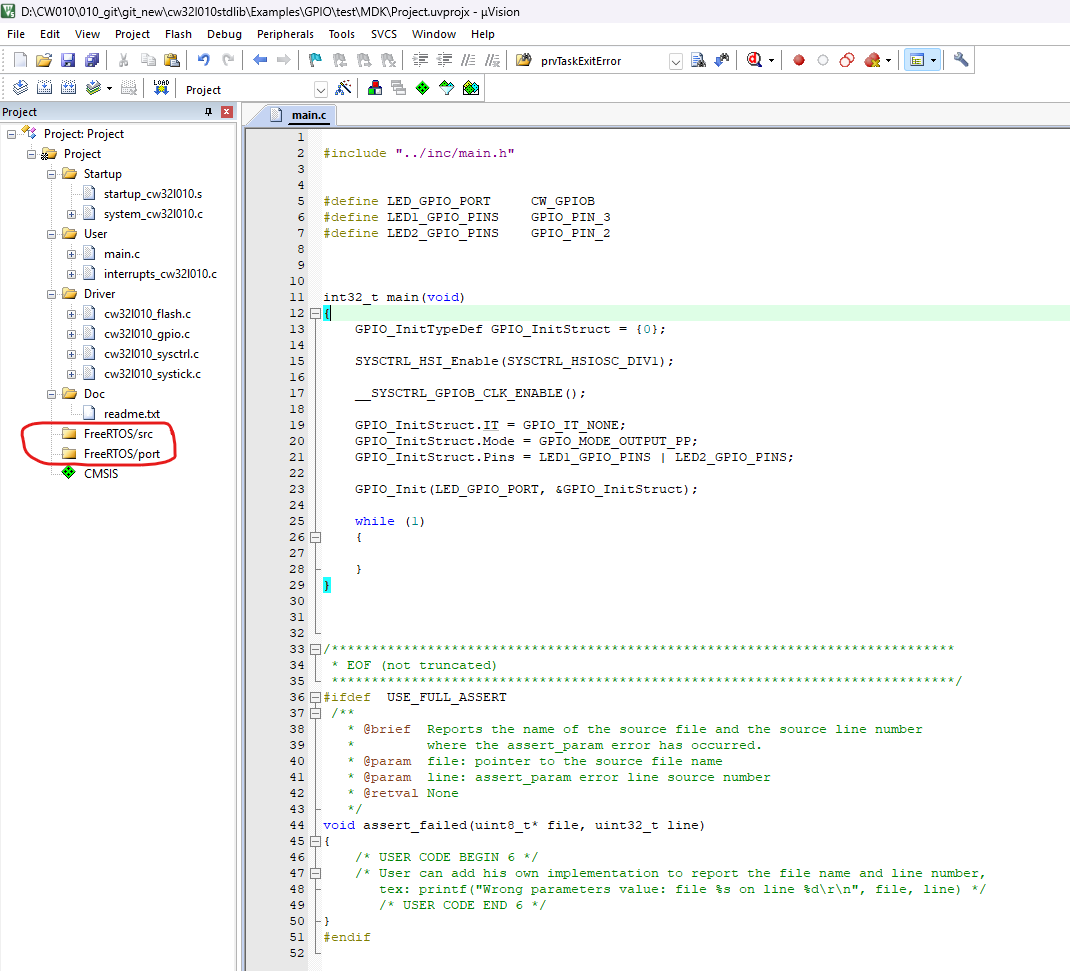Select interrupts_cw32l010.c in tree

point(160,274)
